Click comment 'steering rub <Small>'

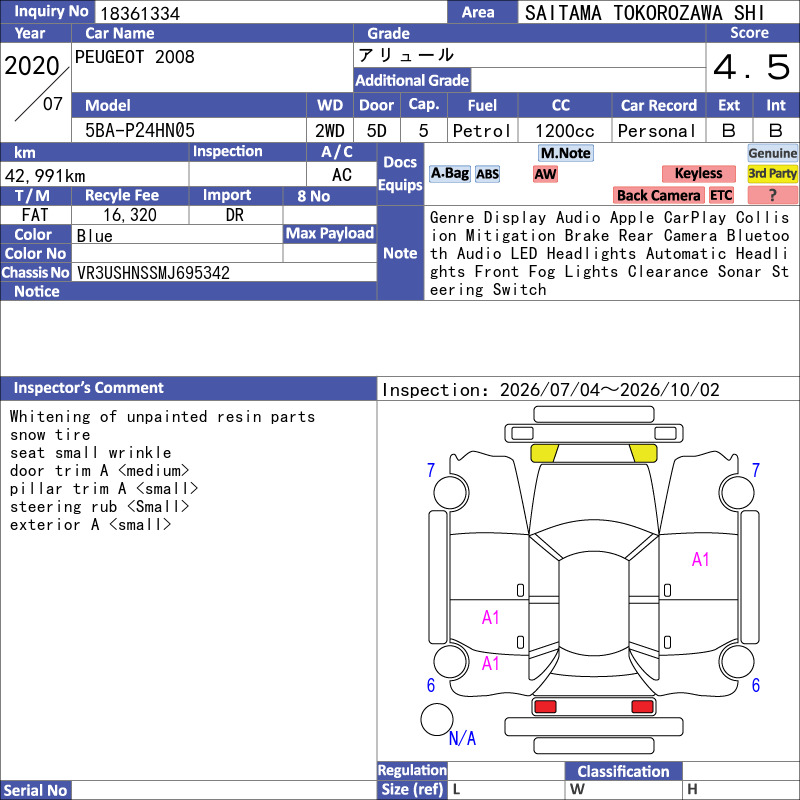(x=99, y=506)
